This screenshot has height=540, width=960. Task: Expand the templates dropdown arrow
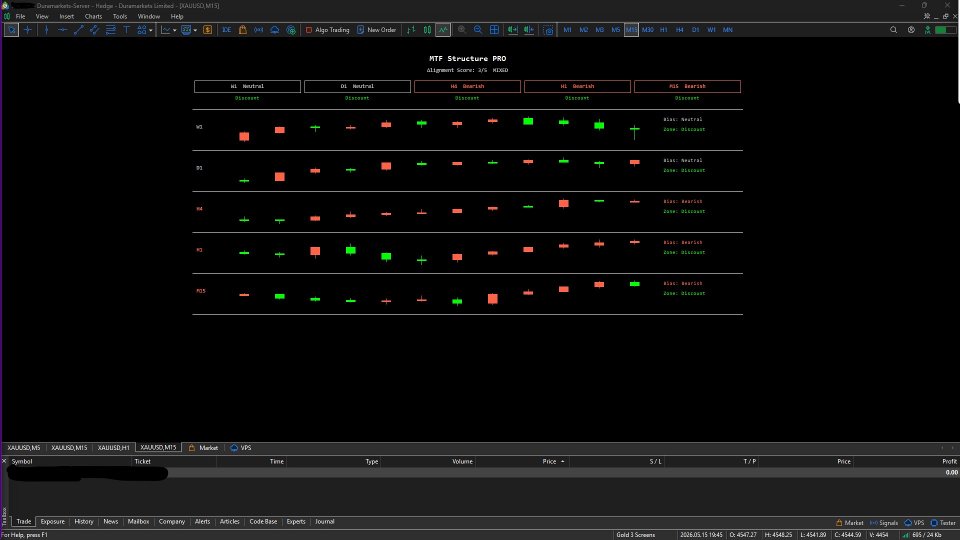[195, 30]
